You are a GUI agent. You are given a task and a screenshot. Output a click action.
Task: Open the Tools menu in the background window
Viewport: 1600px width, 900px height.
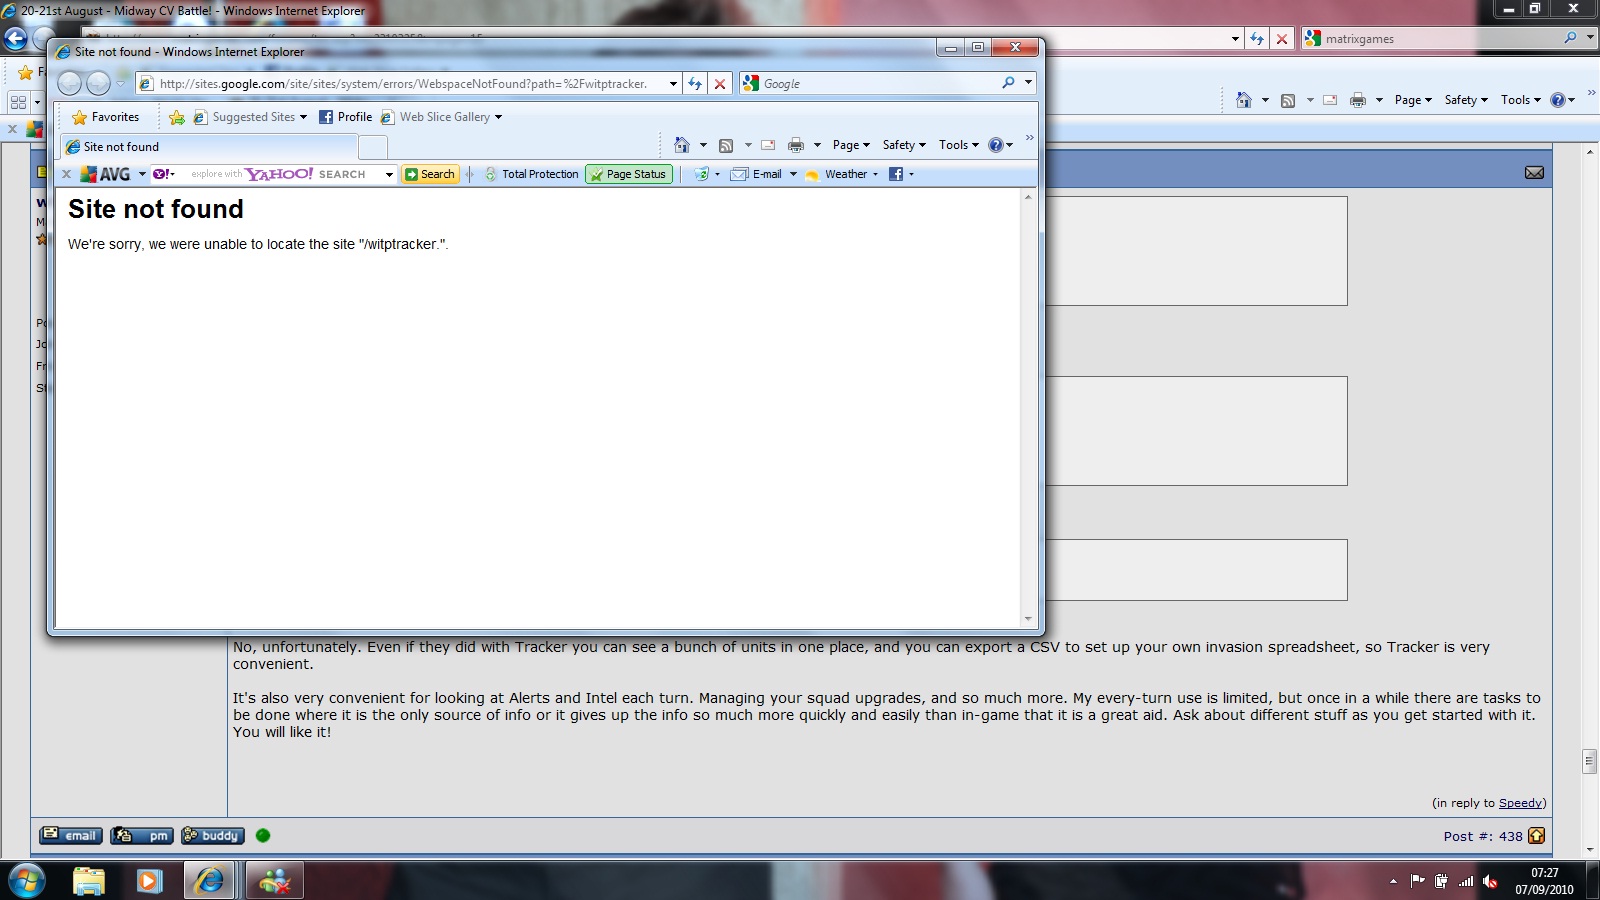pyautogui.click(x=1520, y=100)
